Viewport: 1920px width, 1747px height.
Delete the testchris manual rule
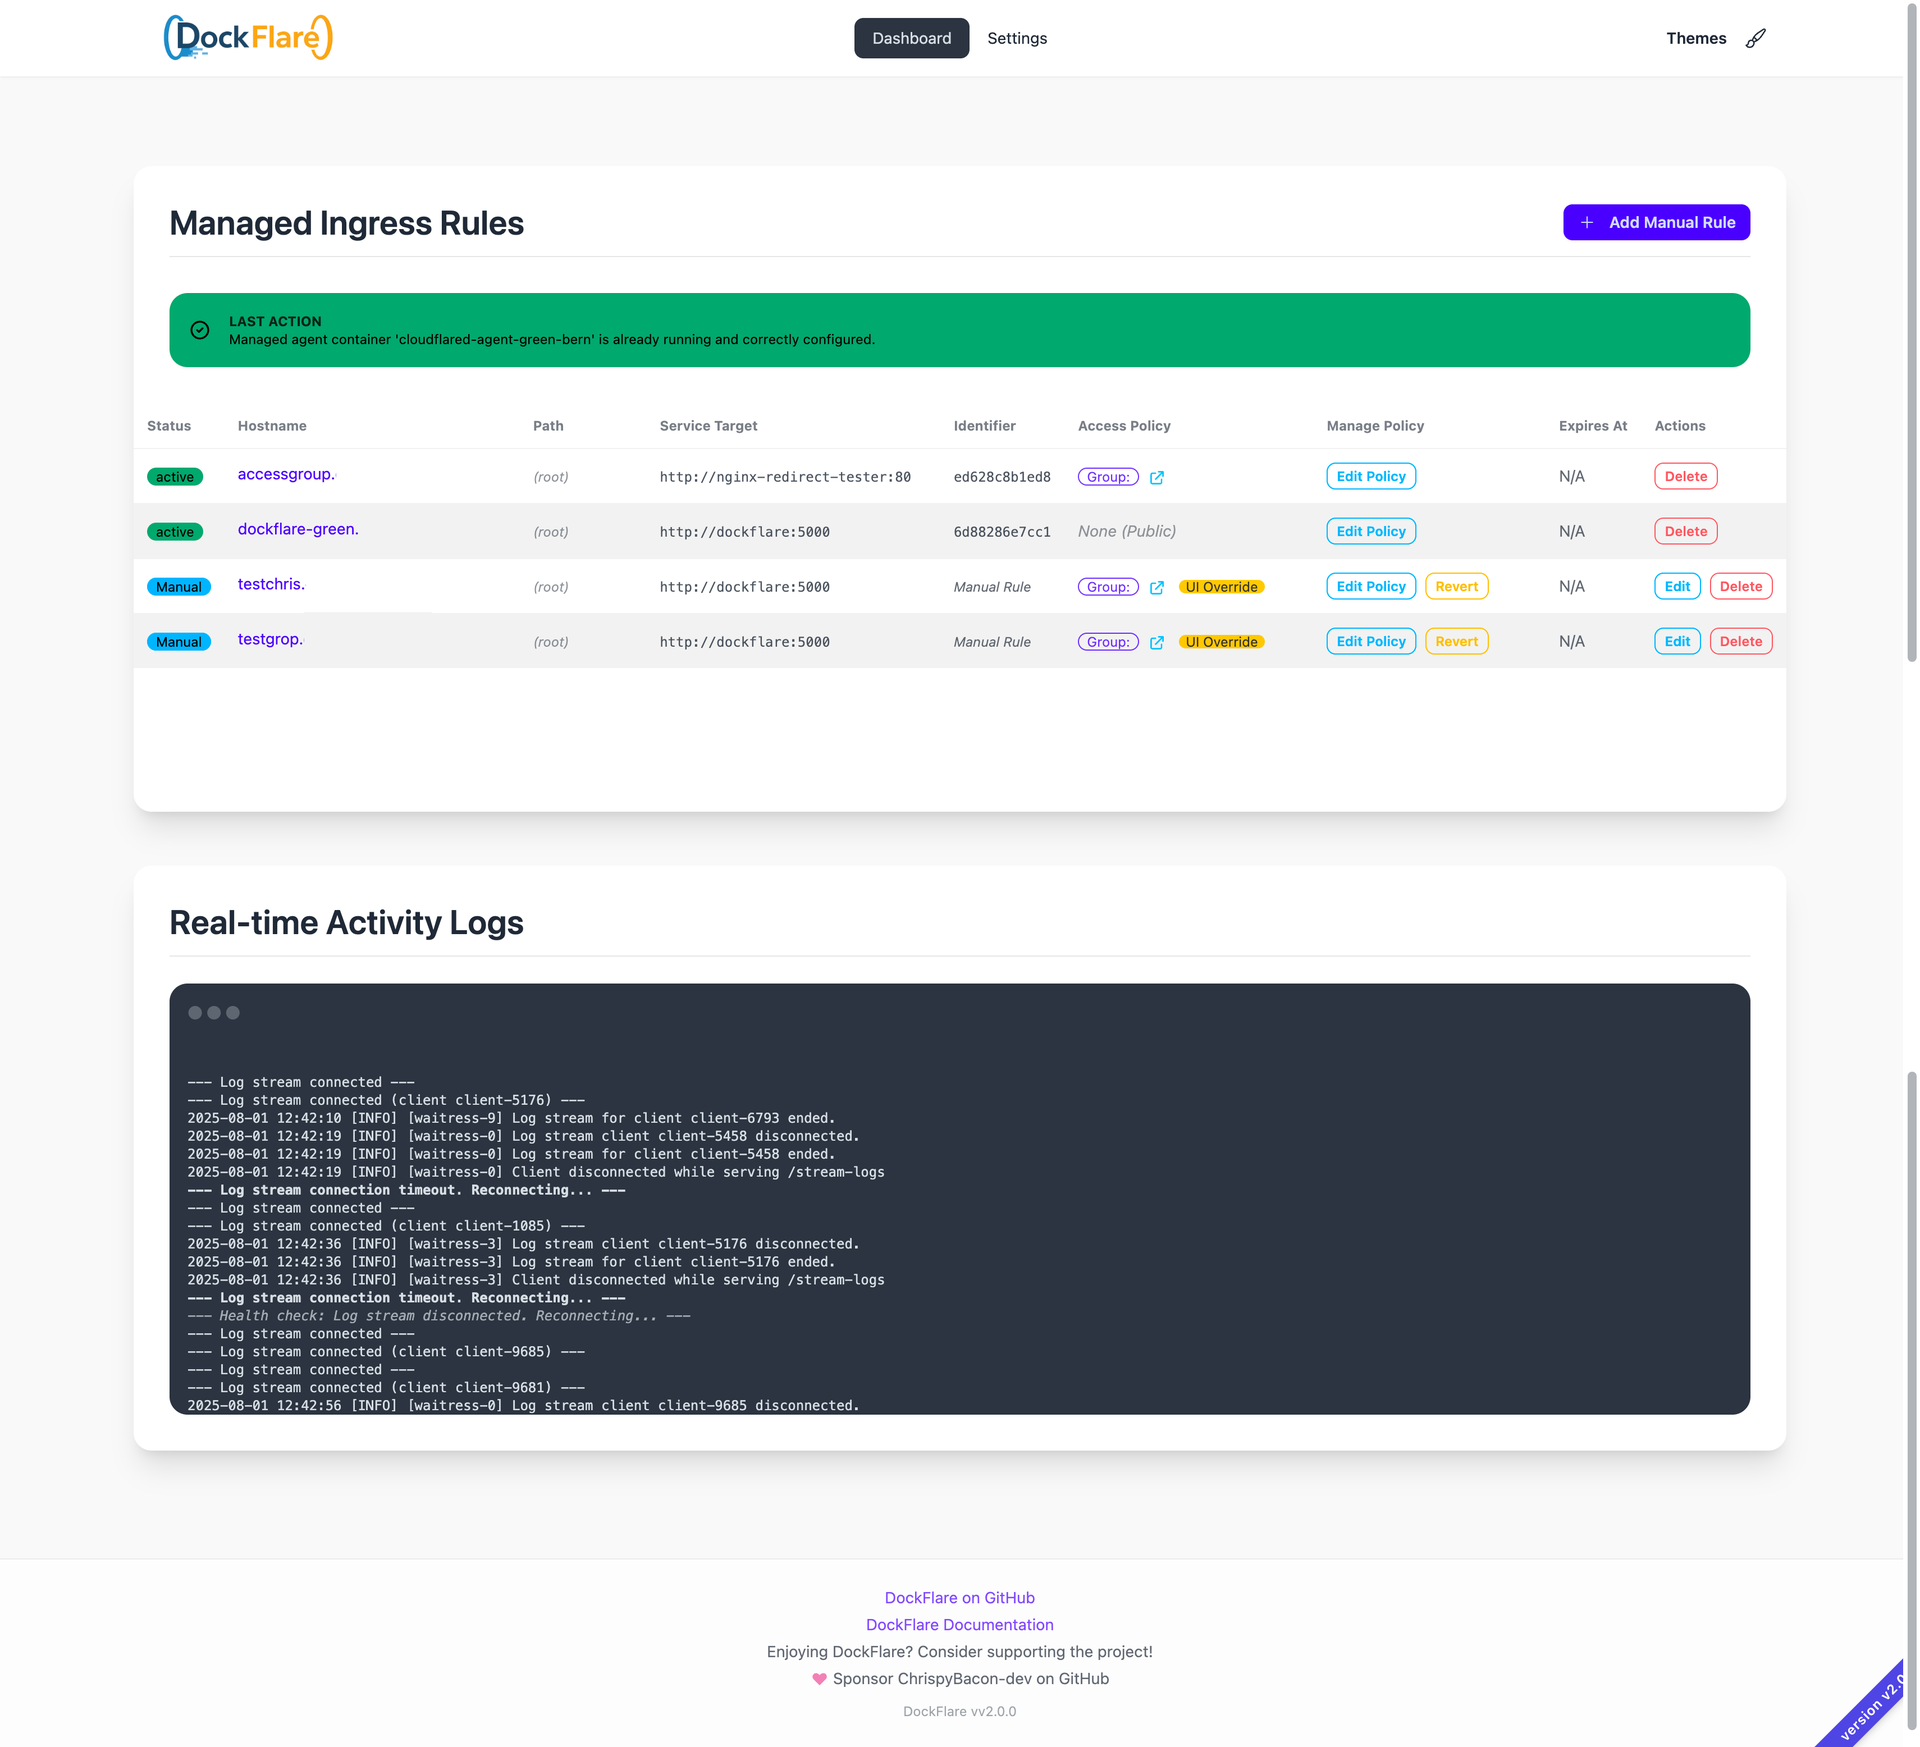tap(1740, 586)
